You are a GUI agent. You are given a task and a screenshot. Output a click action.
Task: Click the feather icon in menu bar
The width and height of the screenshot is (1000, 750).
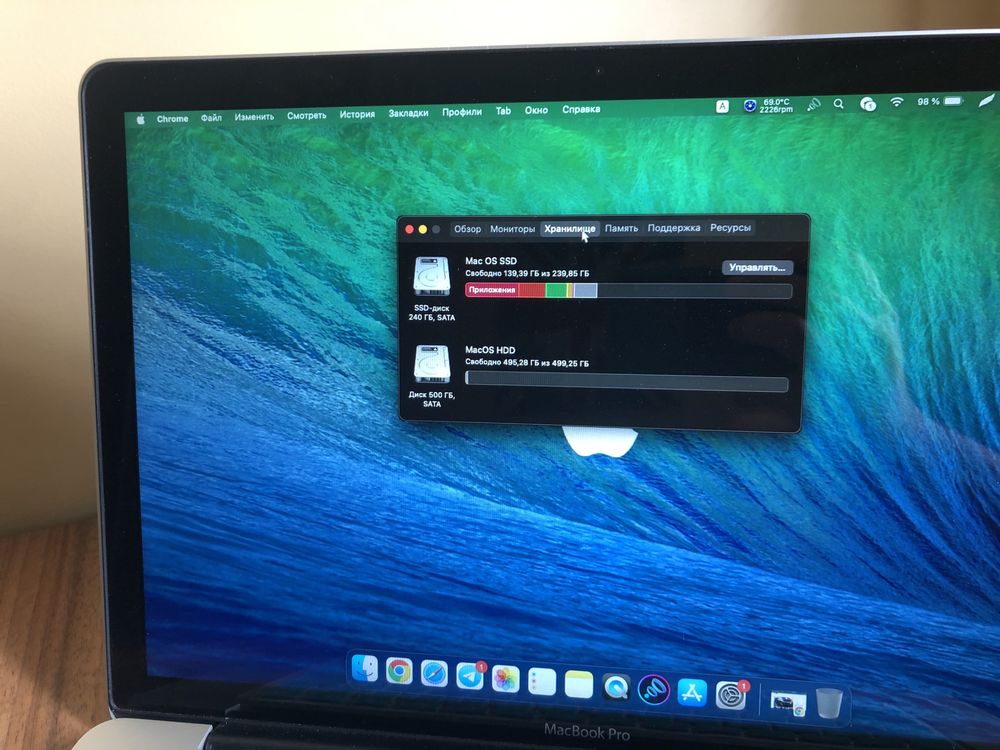[x=987, y=101]
